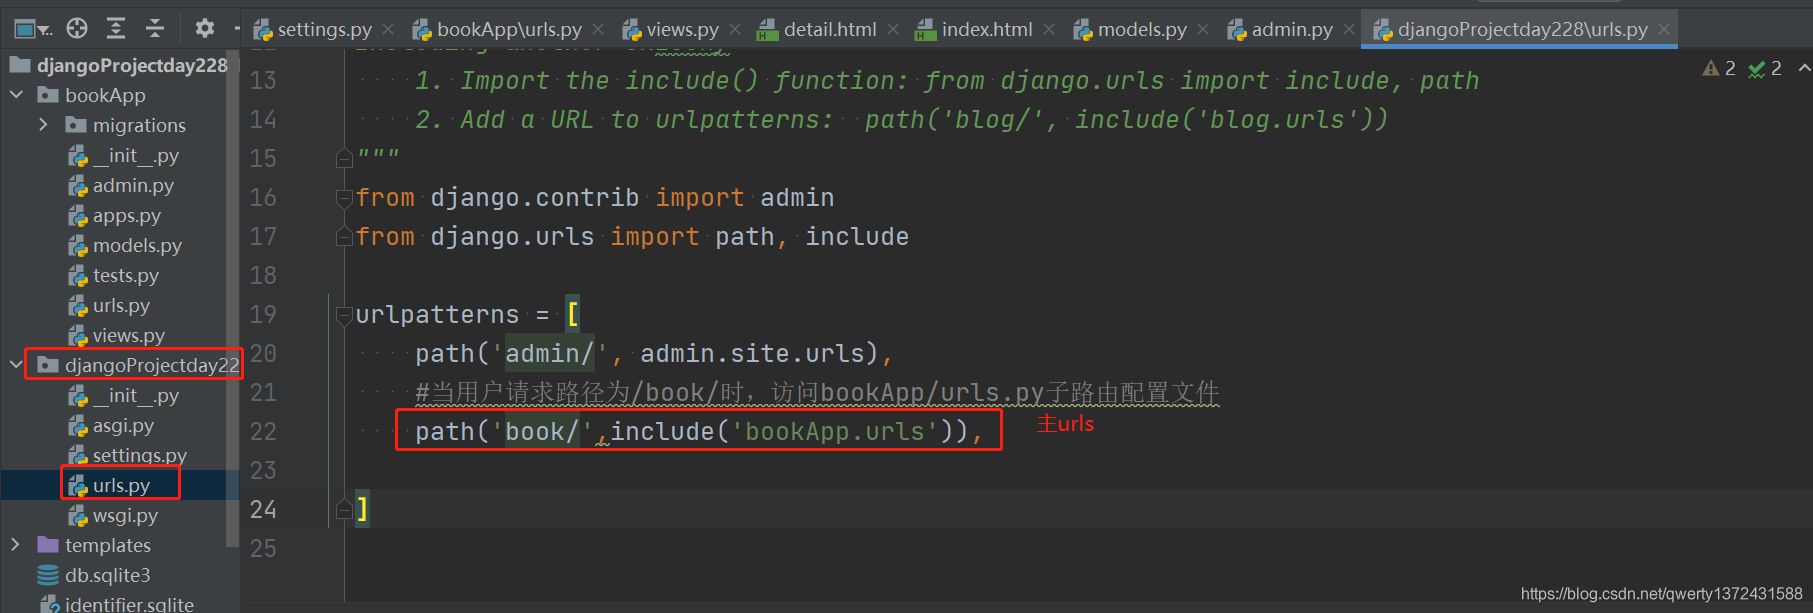This screenshot has height=613, width=1813.
Task: Fold the urlpatterns list at line 19
Action: [x=344, y=314]
